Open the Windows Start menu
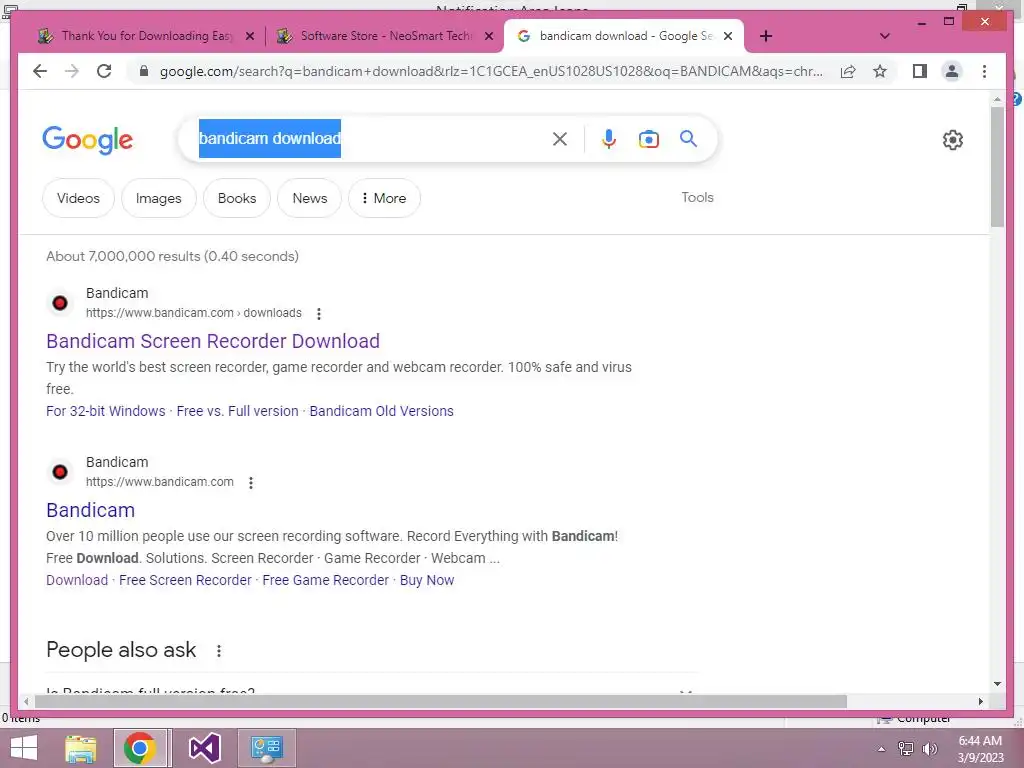1024x768 pixels. [24, 748]
